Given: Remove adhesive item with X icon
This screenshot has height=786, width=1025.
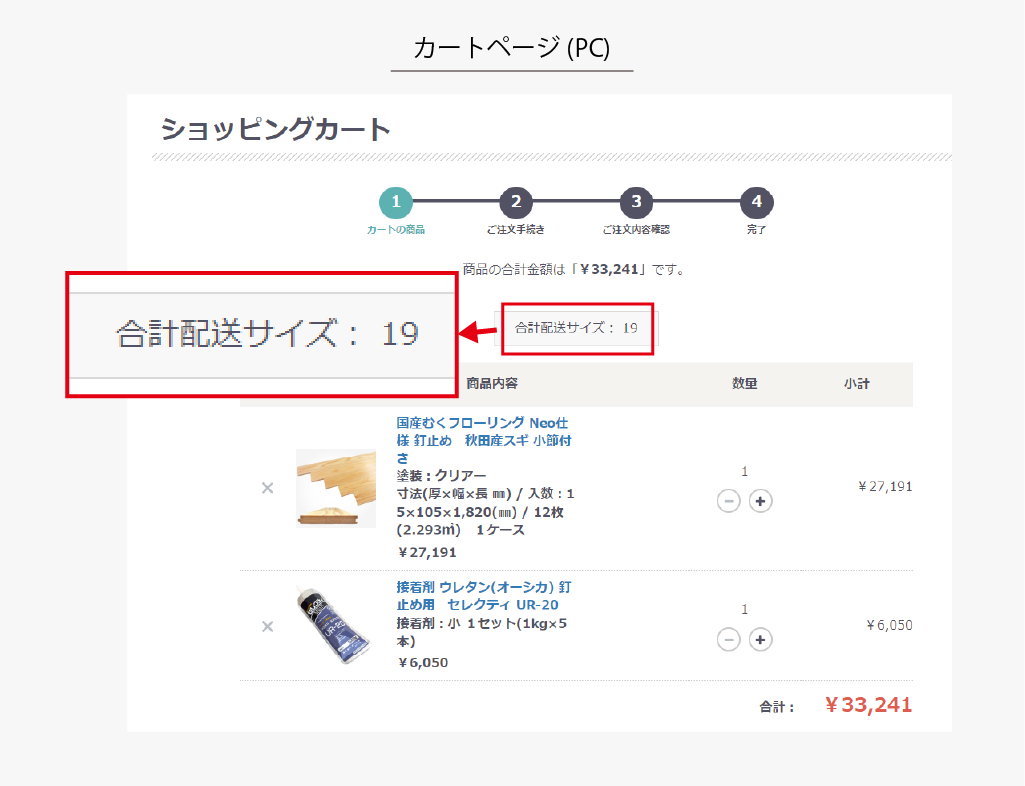Looking at the screenshot, I should 267,626.
